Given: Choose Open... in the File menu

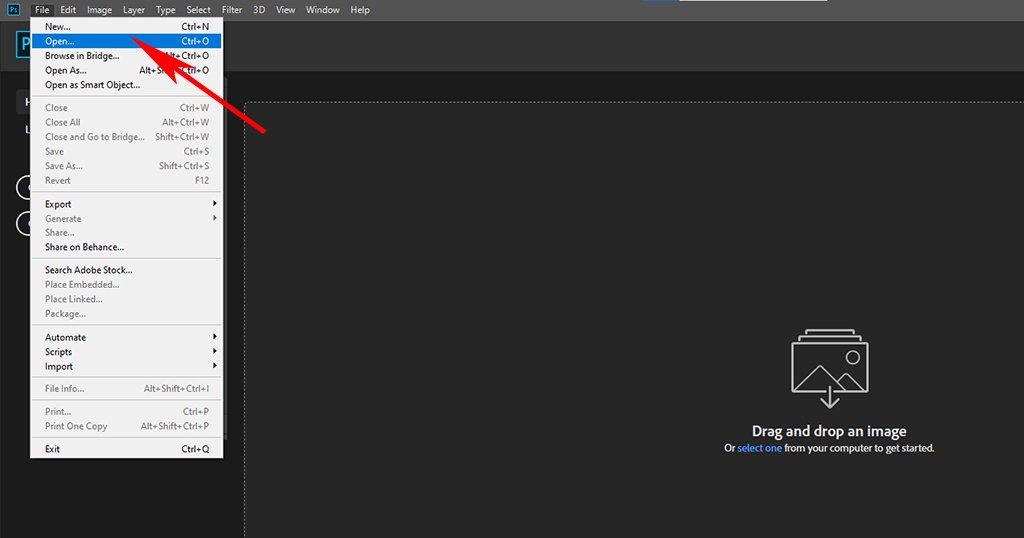Looking at the screenshot, I should click(x=127, y=41).
